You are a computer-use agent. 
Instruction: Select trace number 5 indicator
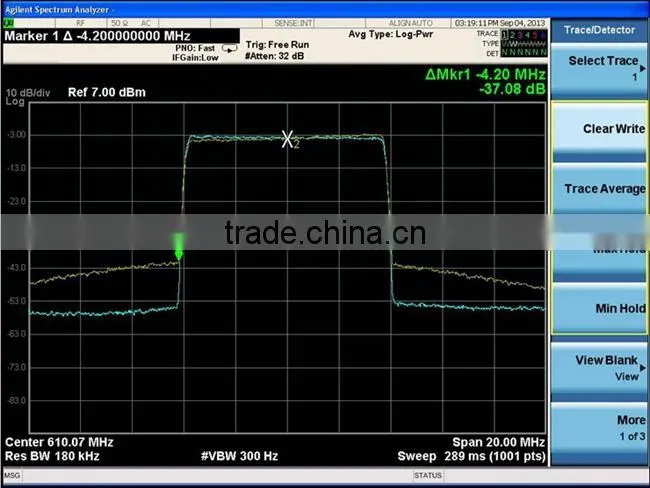(x=535, y=35)
